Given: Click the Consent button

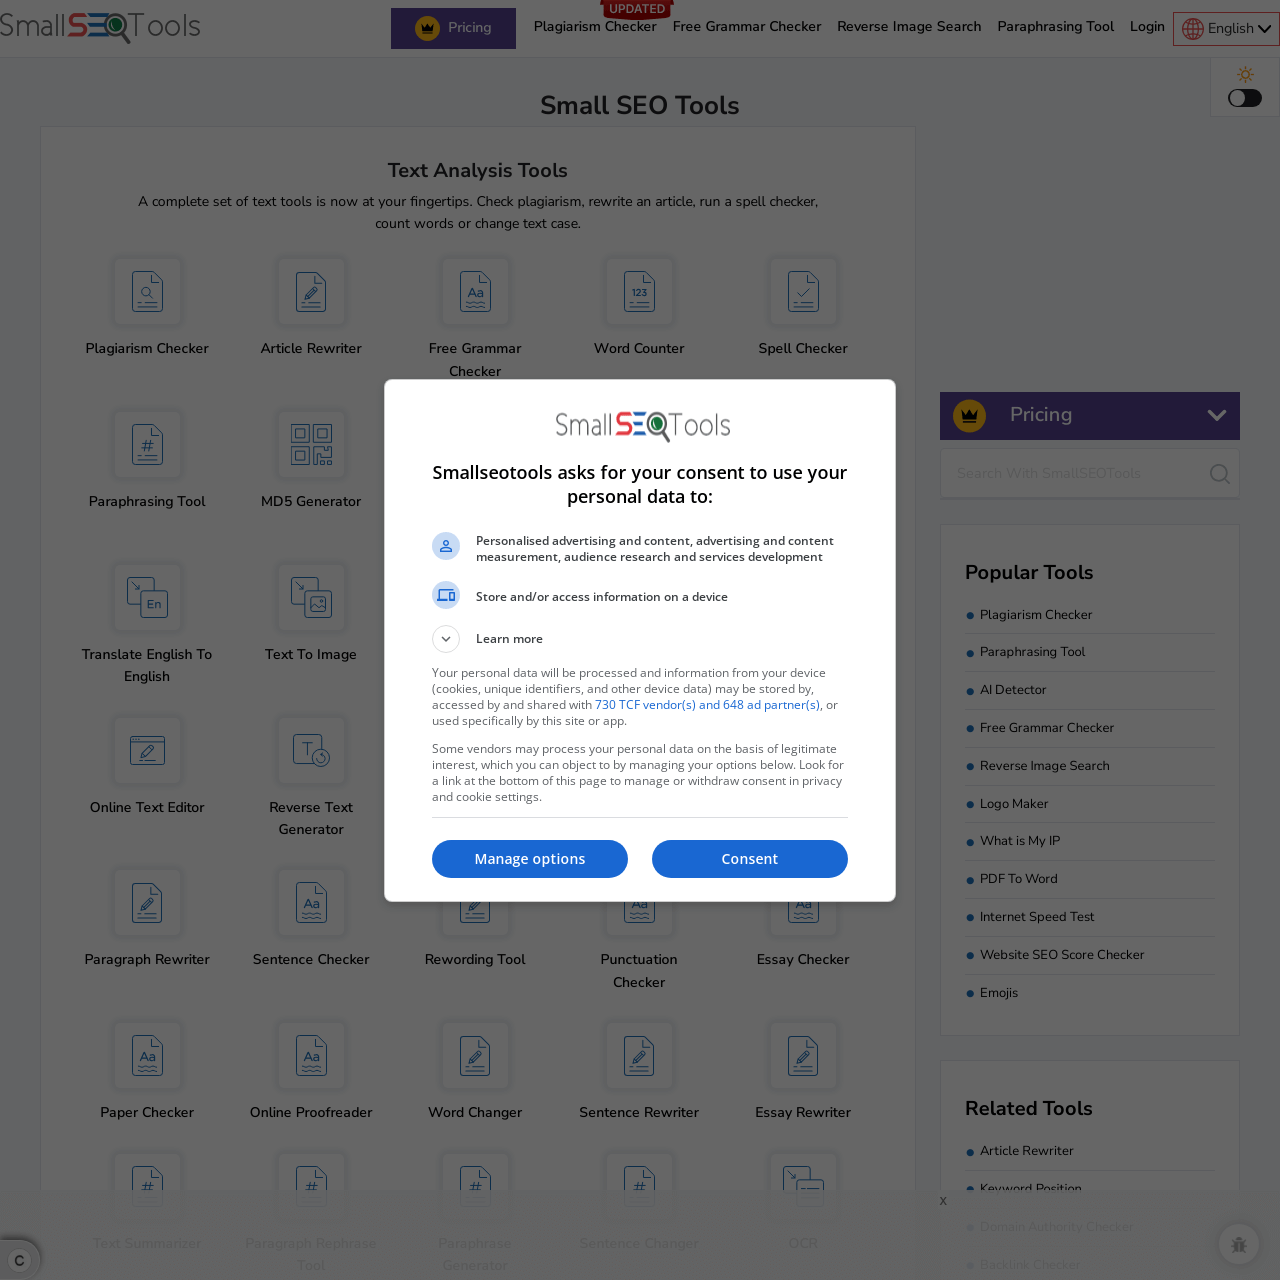Looking at the screenshot, I should tap(749, 859).
